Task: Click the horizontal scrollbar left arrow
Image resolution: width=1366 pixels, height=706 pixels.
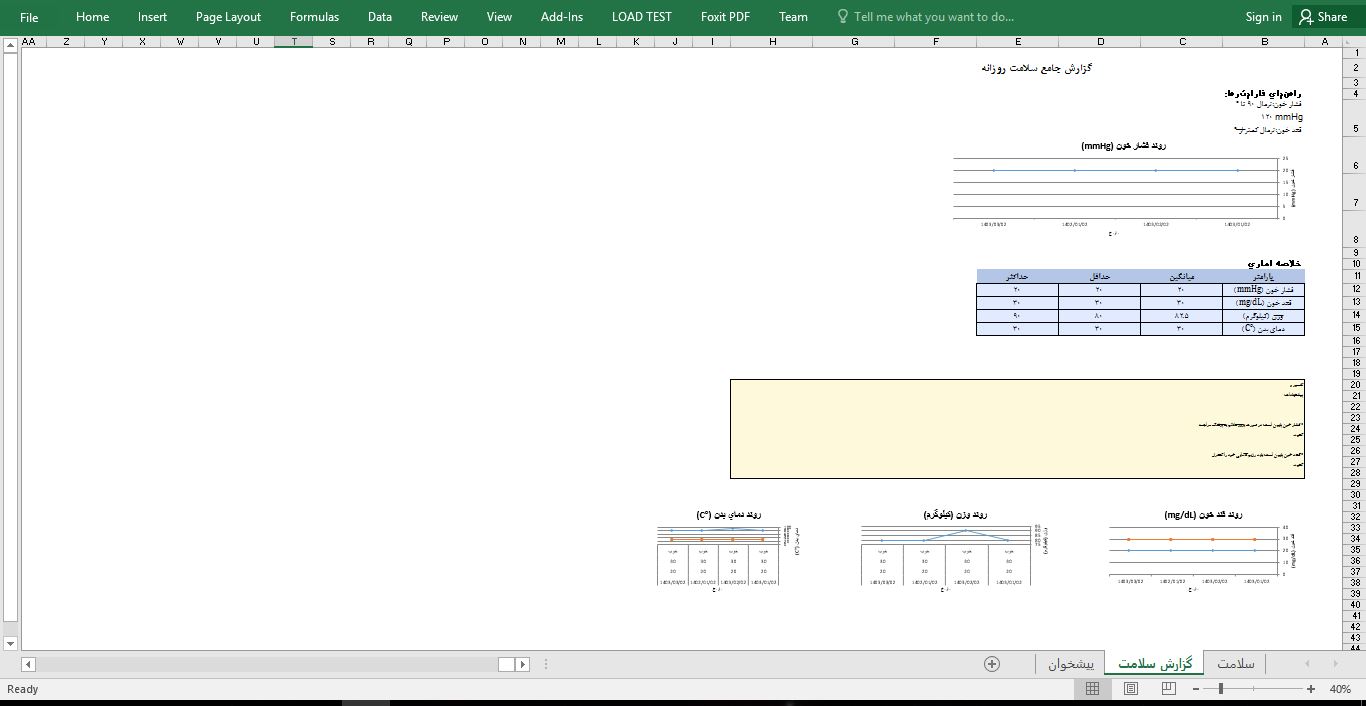Action: pyautogui.click(x=27, y=664)
